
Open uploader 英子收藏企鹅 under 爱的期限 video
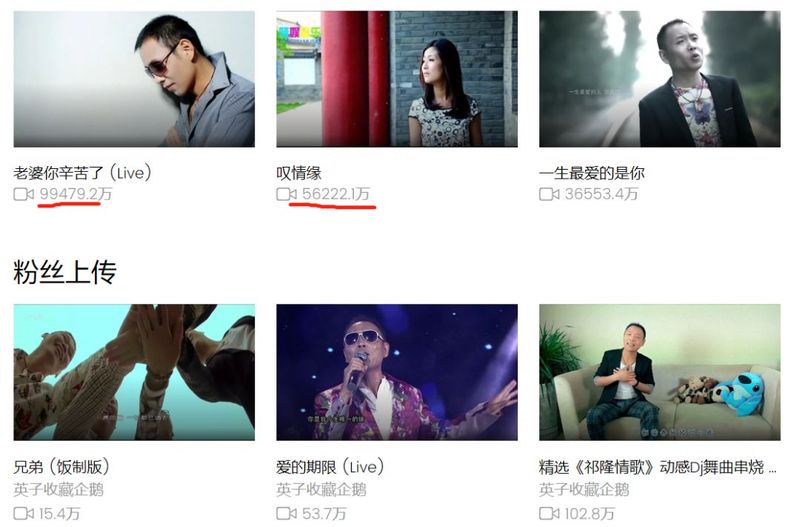click(321, 490)
